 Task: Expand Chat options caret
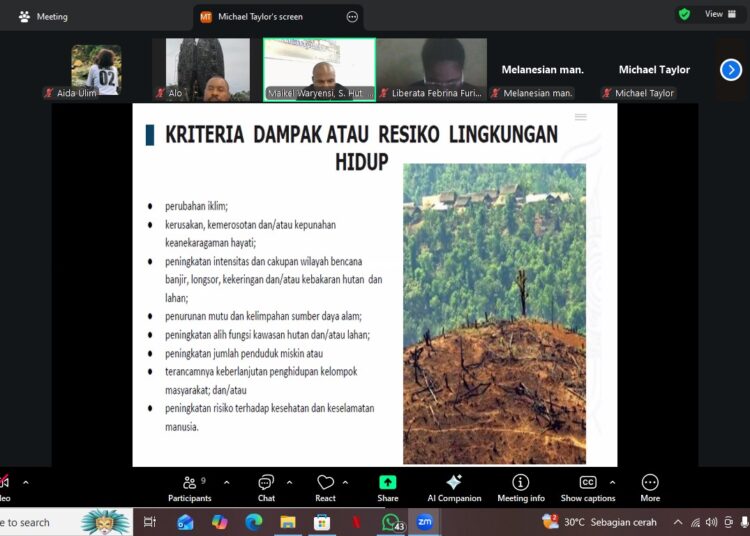pos(289,483)
